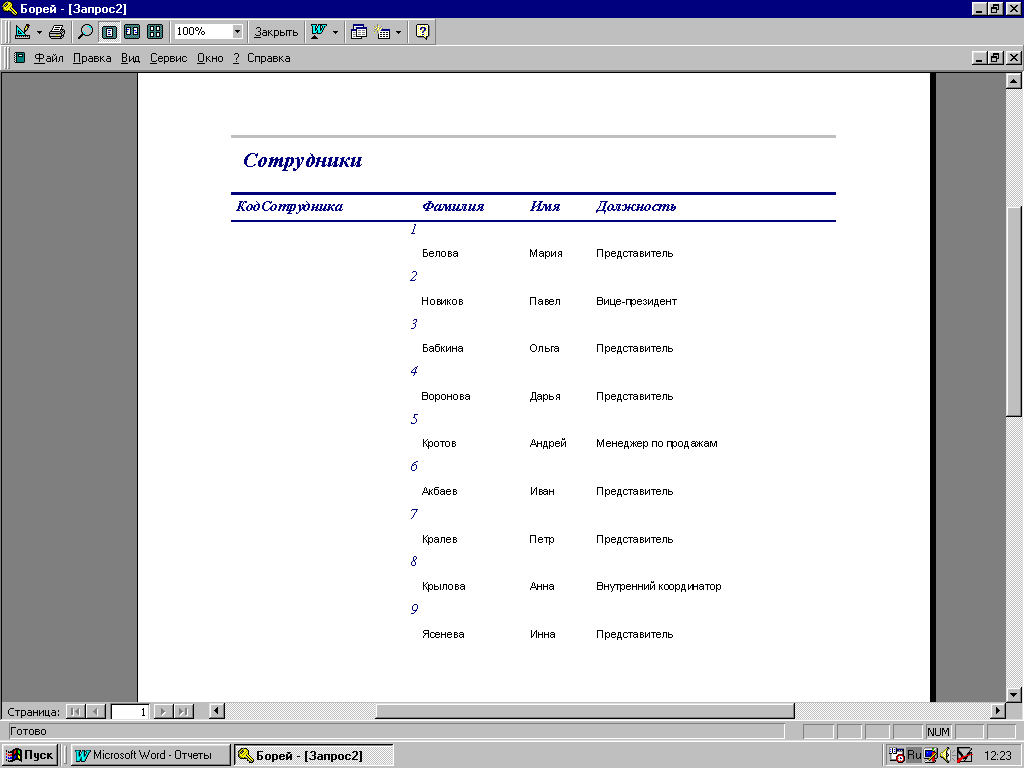Image resolution: width=1024 pixels, height=768 pixels.
Task: Open the 100% zoom combo box
Action: click(x=208, y=31)
